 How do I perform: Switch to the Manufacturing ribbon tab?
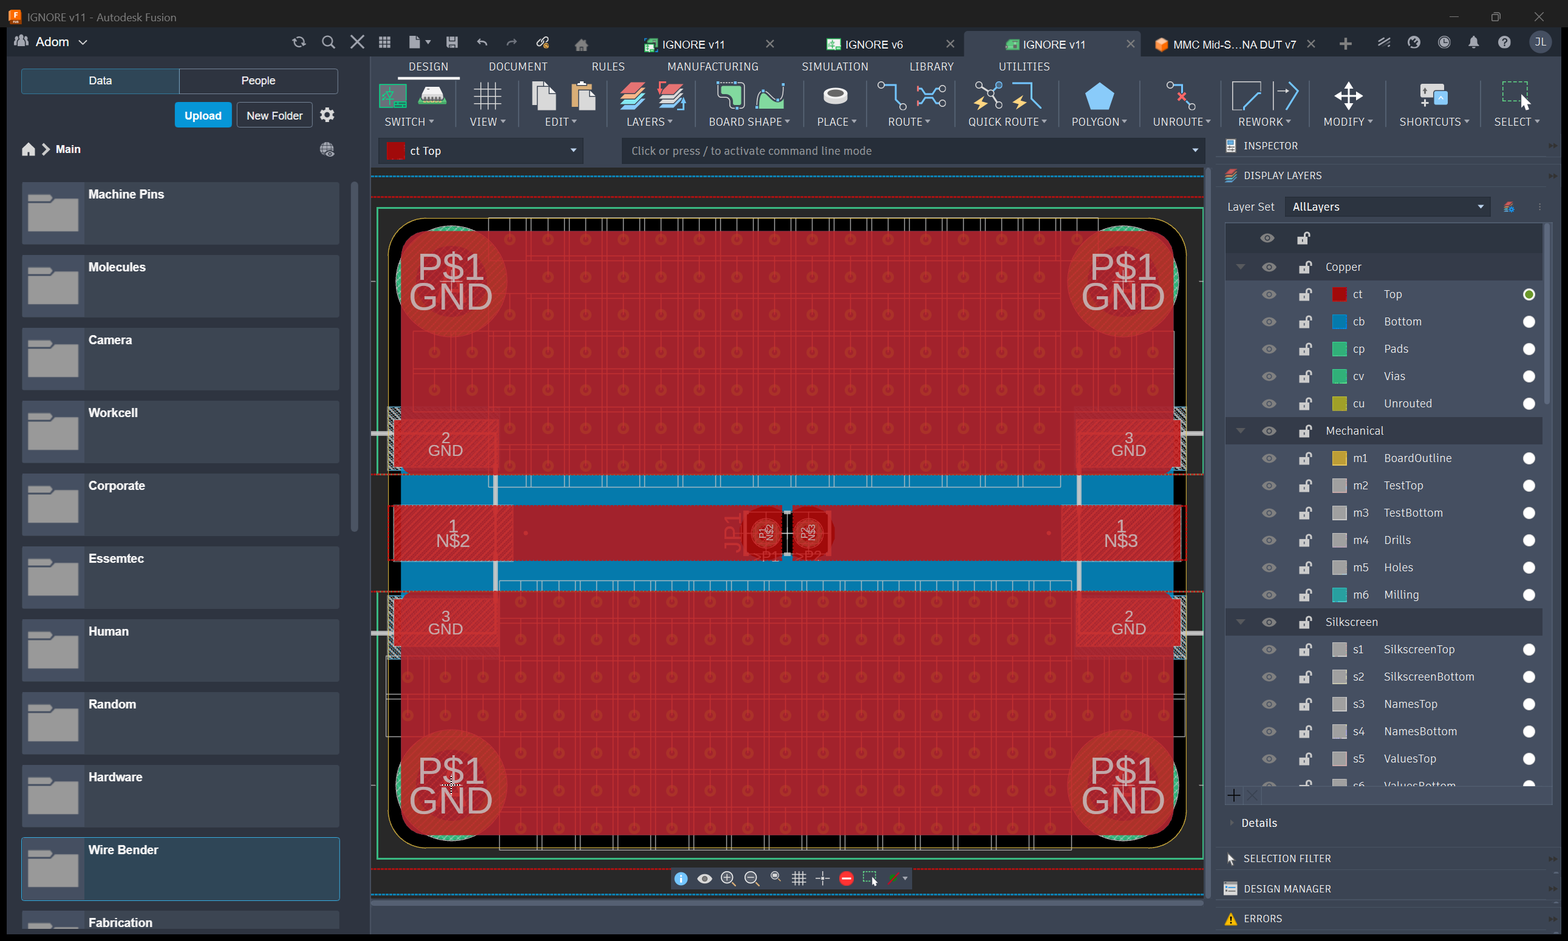[x=713, y=66]
